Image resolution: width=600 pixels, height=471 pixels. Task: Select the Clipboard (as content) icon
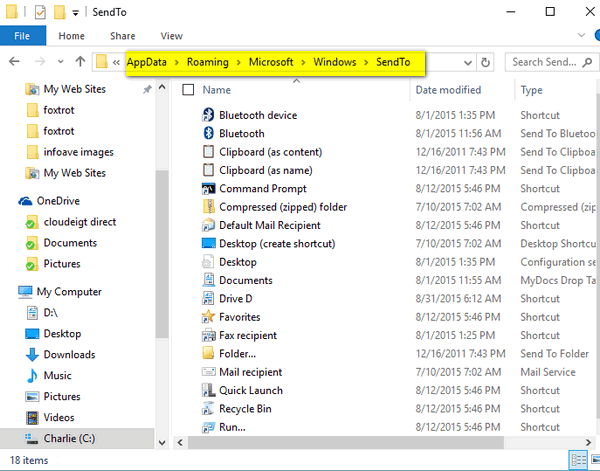pyautogui.click(x=208, y=152)
